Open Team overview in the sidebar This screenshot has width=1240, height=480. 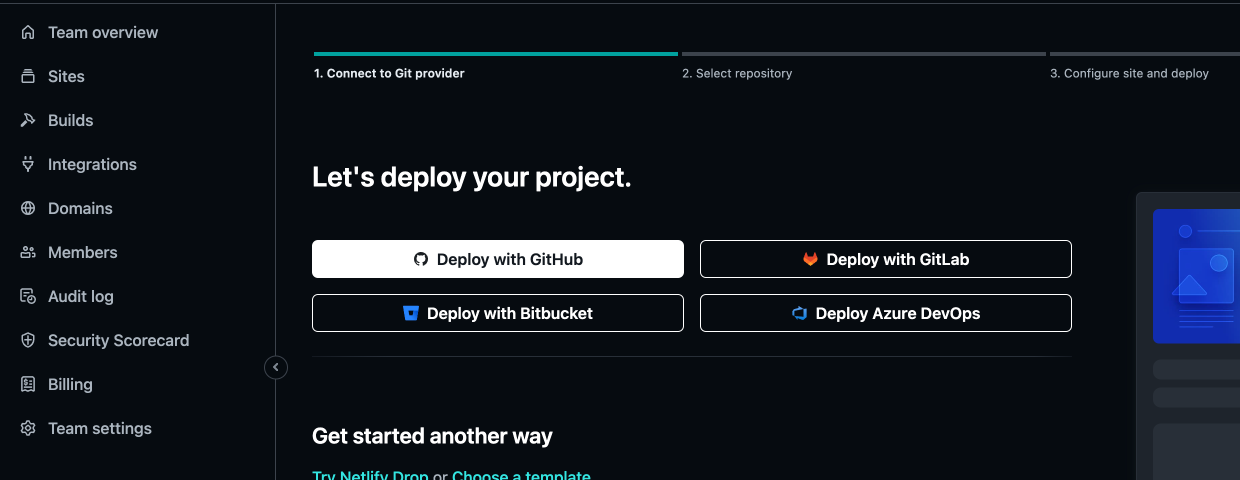click(x=89, y=32)
